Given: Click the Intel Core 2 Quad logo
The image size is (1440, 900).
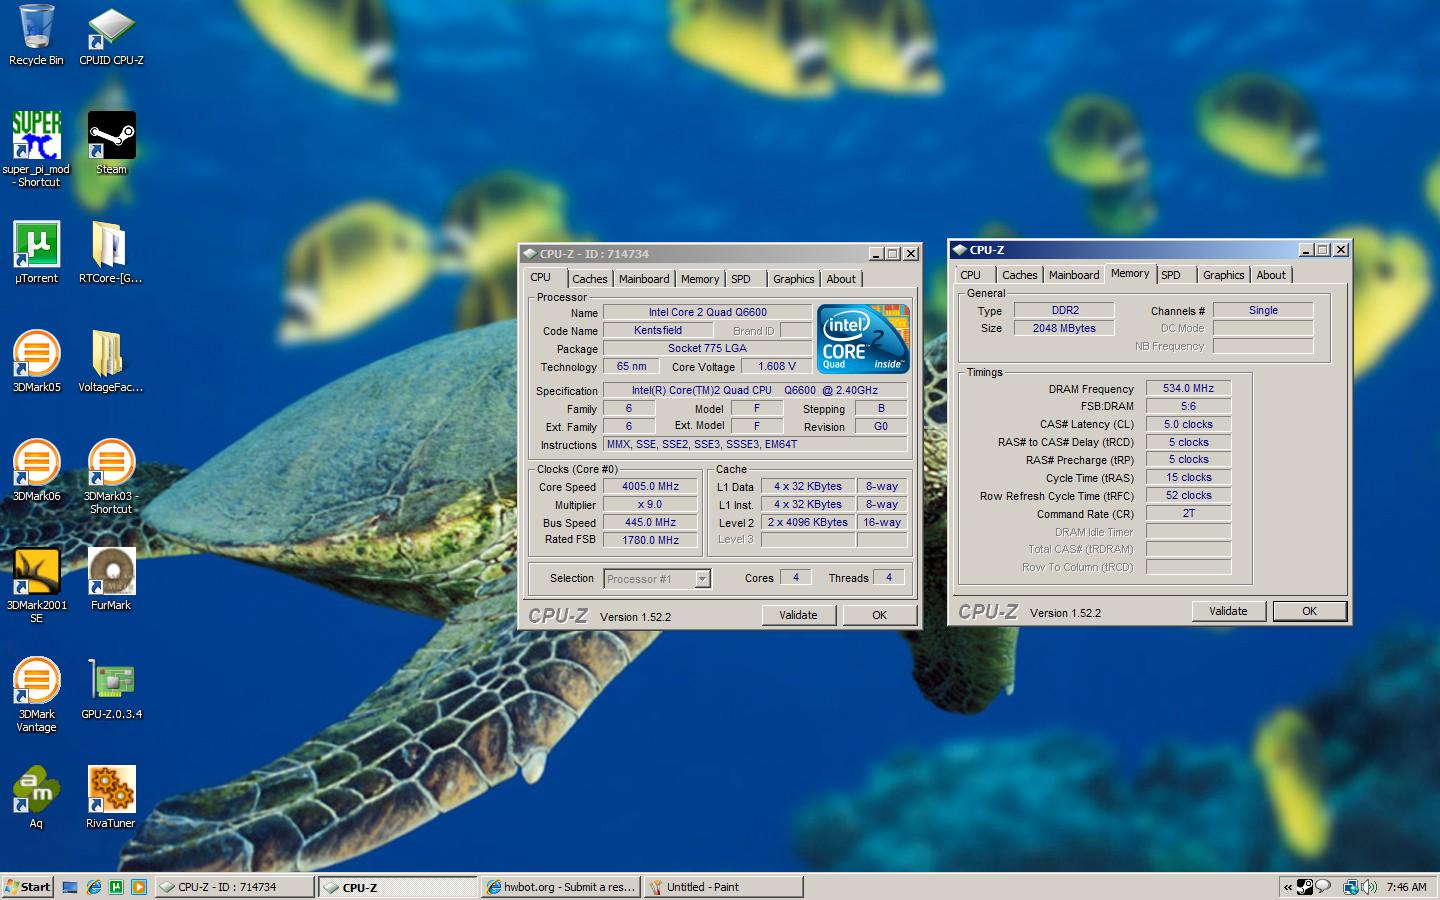Looking at the screenshot, I should [x=863, y=339].
